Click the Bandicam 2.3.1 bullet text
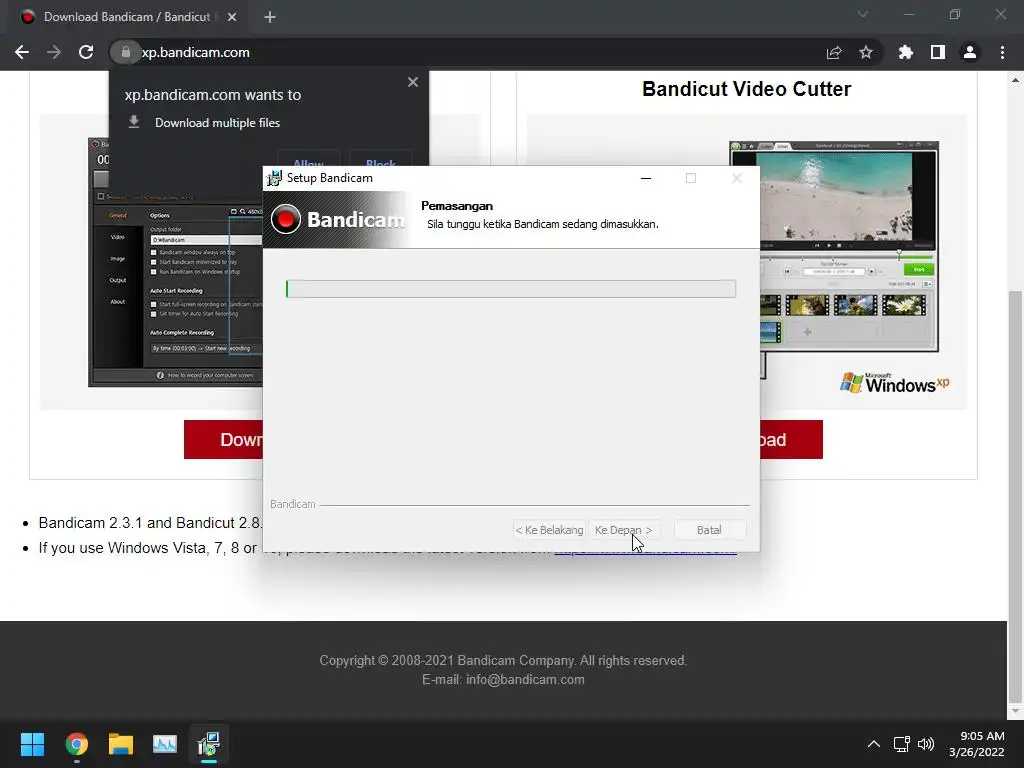The height and width of the screenshot is (768, 1024). click(150, 523)
